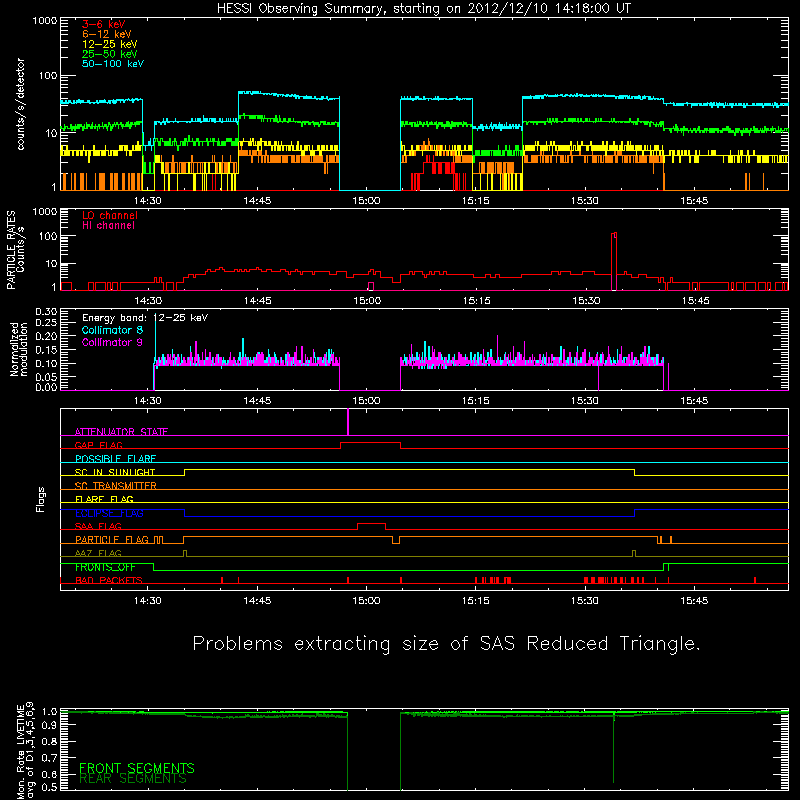Image resolution: width=800 pixels, height=800 pixels.
Task: Click the POSSIBLE_FLARE flag label
Action: click(115, 459)
